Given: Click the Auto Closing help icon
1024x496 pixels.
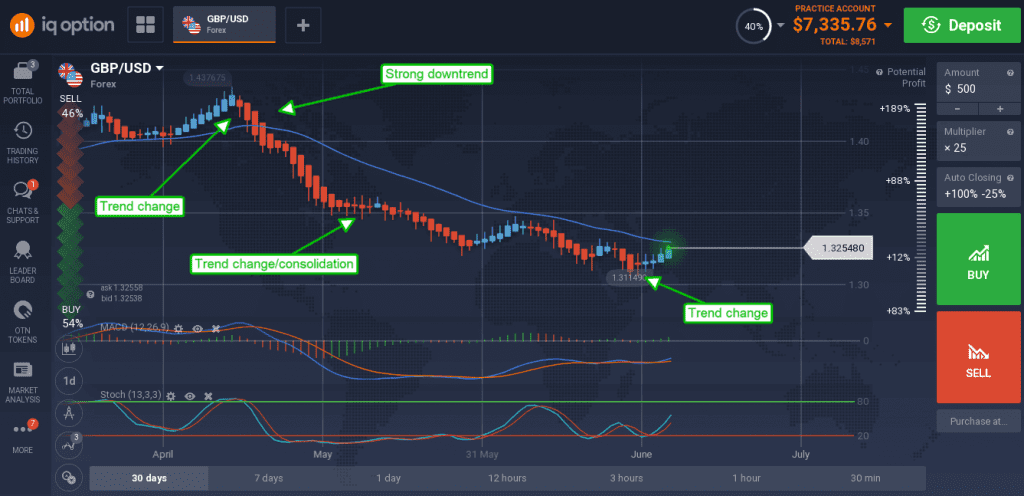Looking at the screenshot, I should pos(1010,177).
